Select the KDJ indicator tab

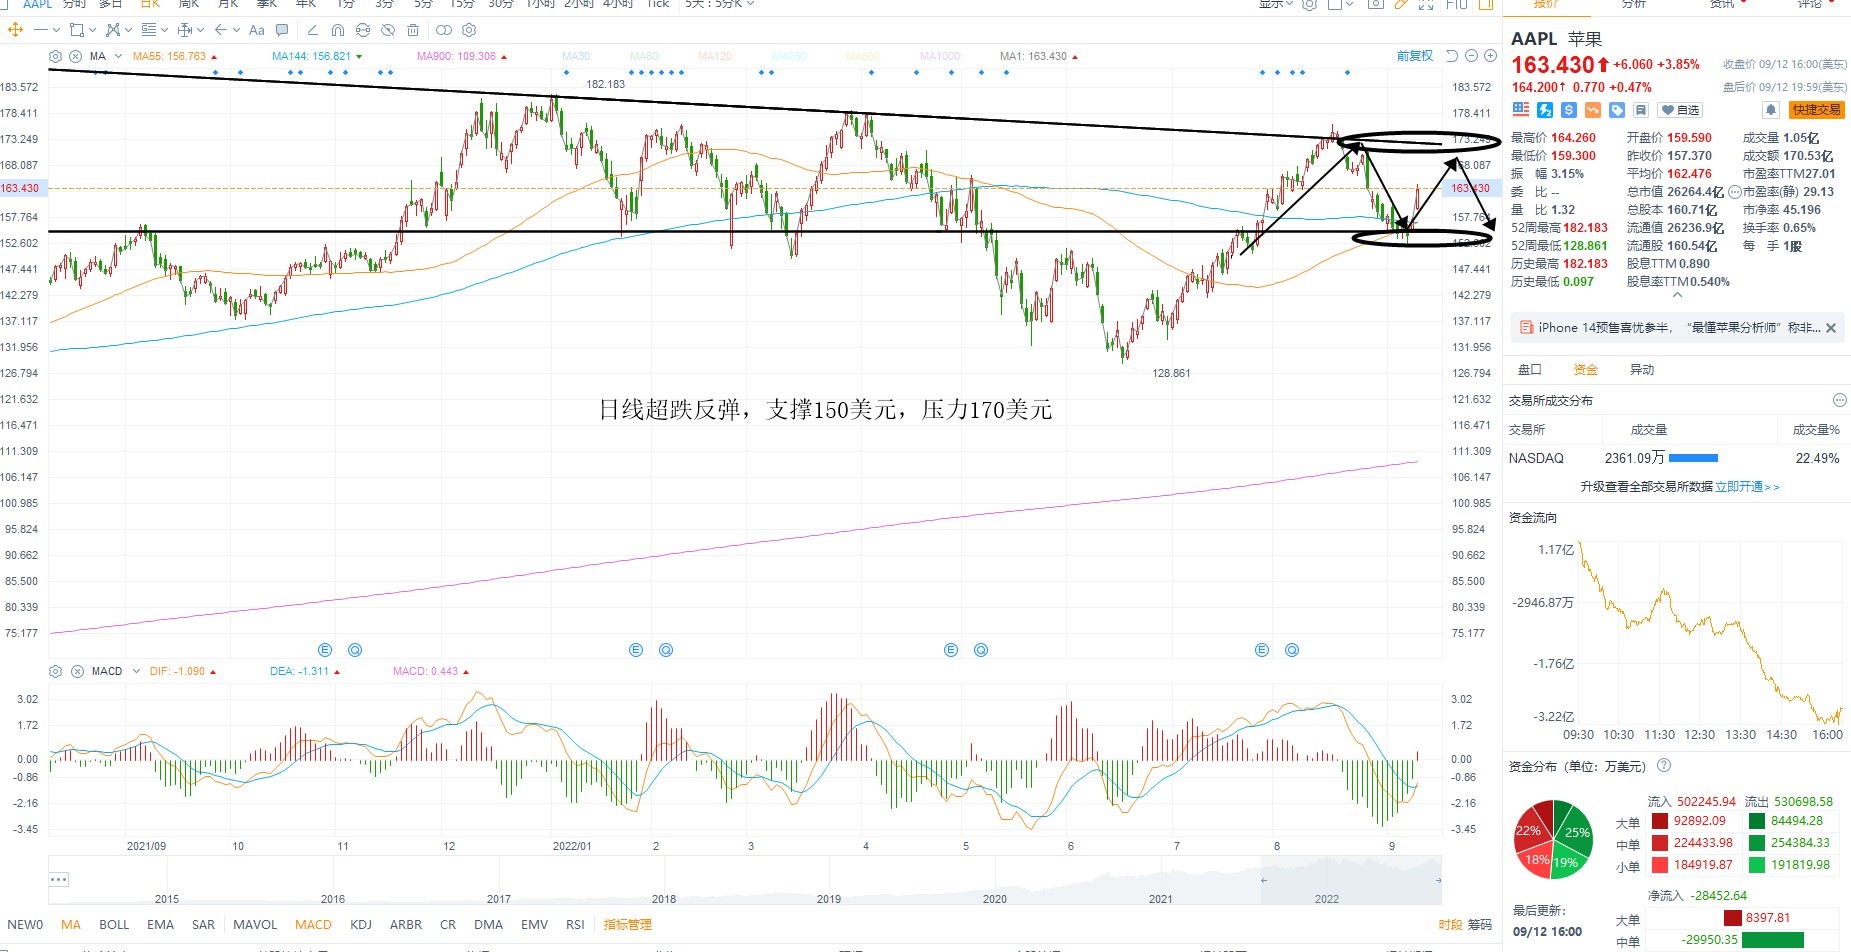(x=361, y=925)
